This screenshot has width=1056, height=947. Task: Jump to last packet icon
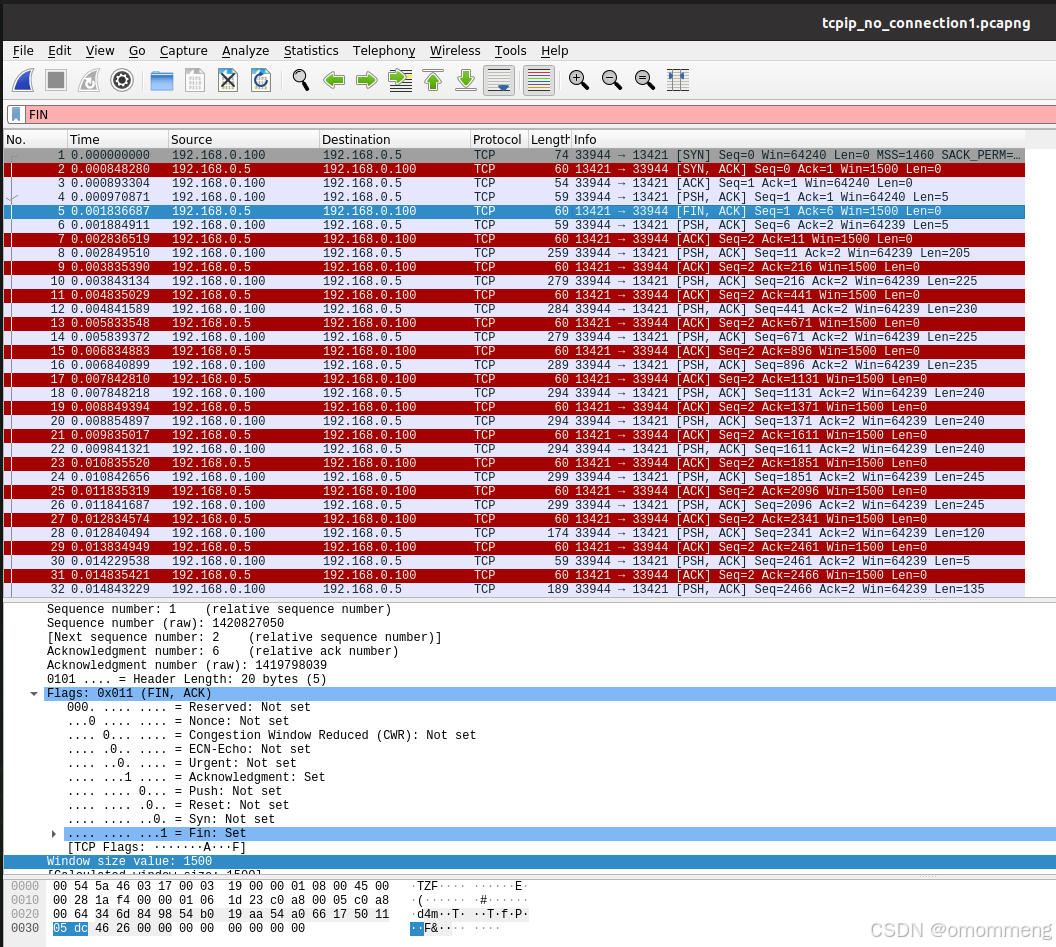tap(466, 80)
